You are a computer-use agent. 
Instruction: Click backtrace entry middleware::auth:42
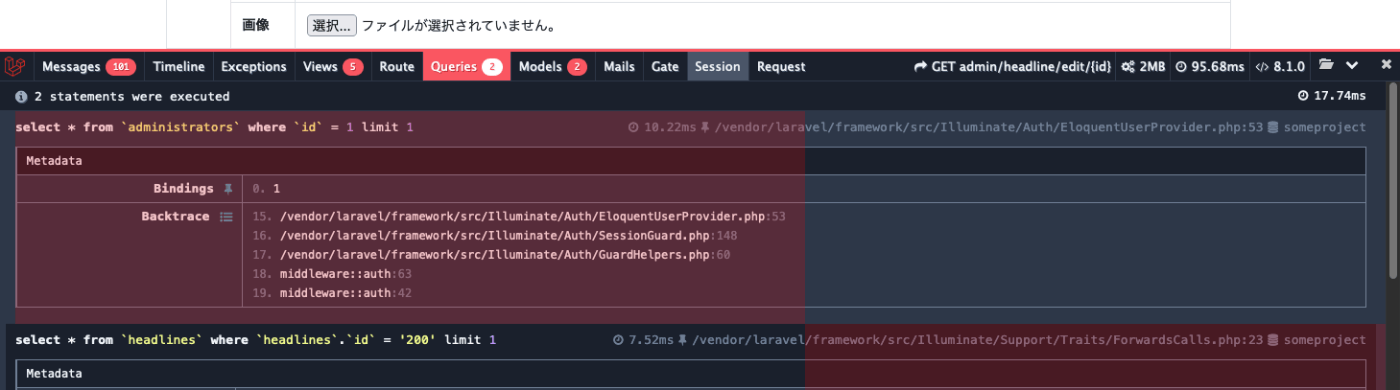coord(332,293)
